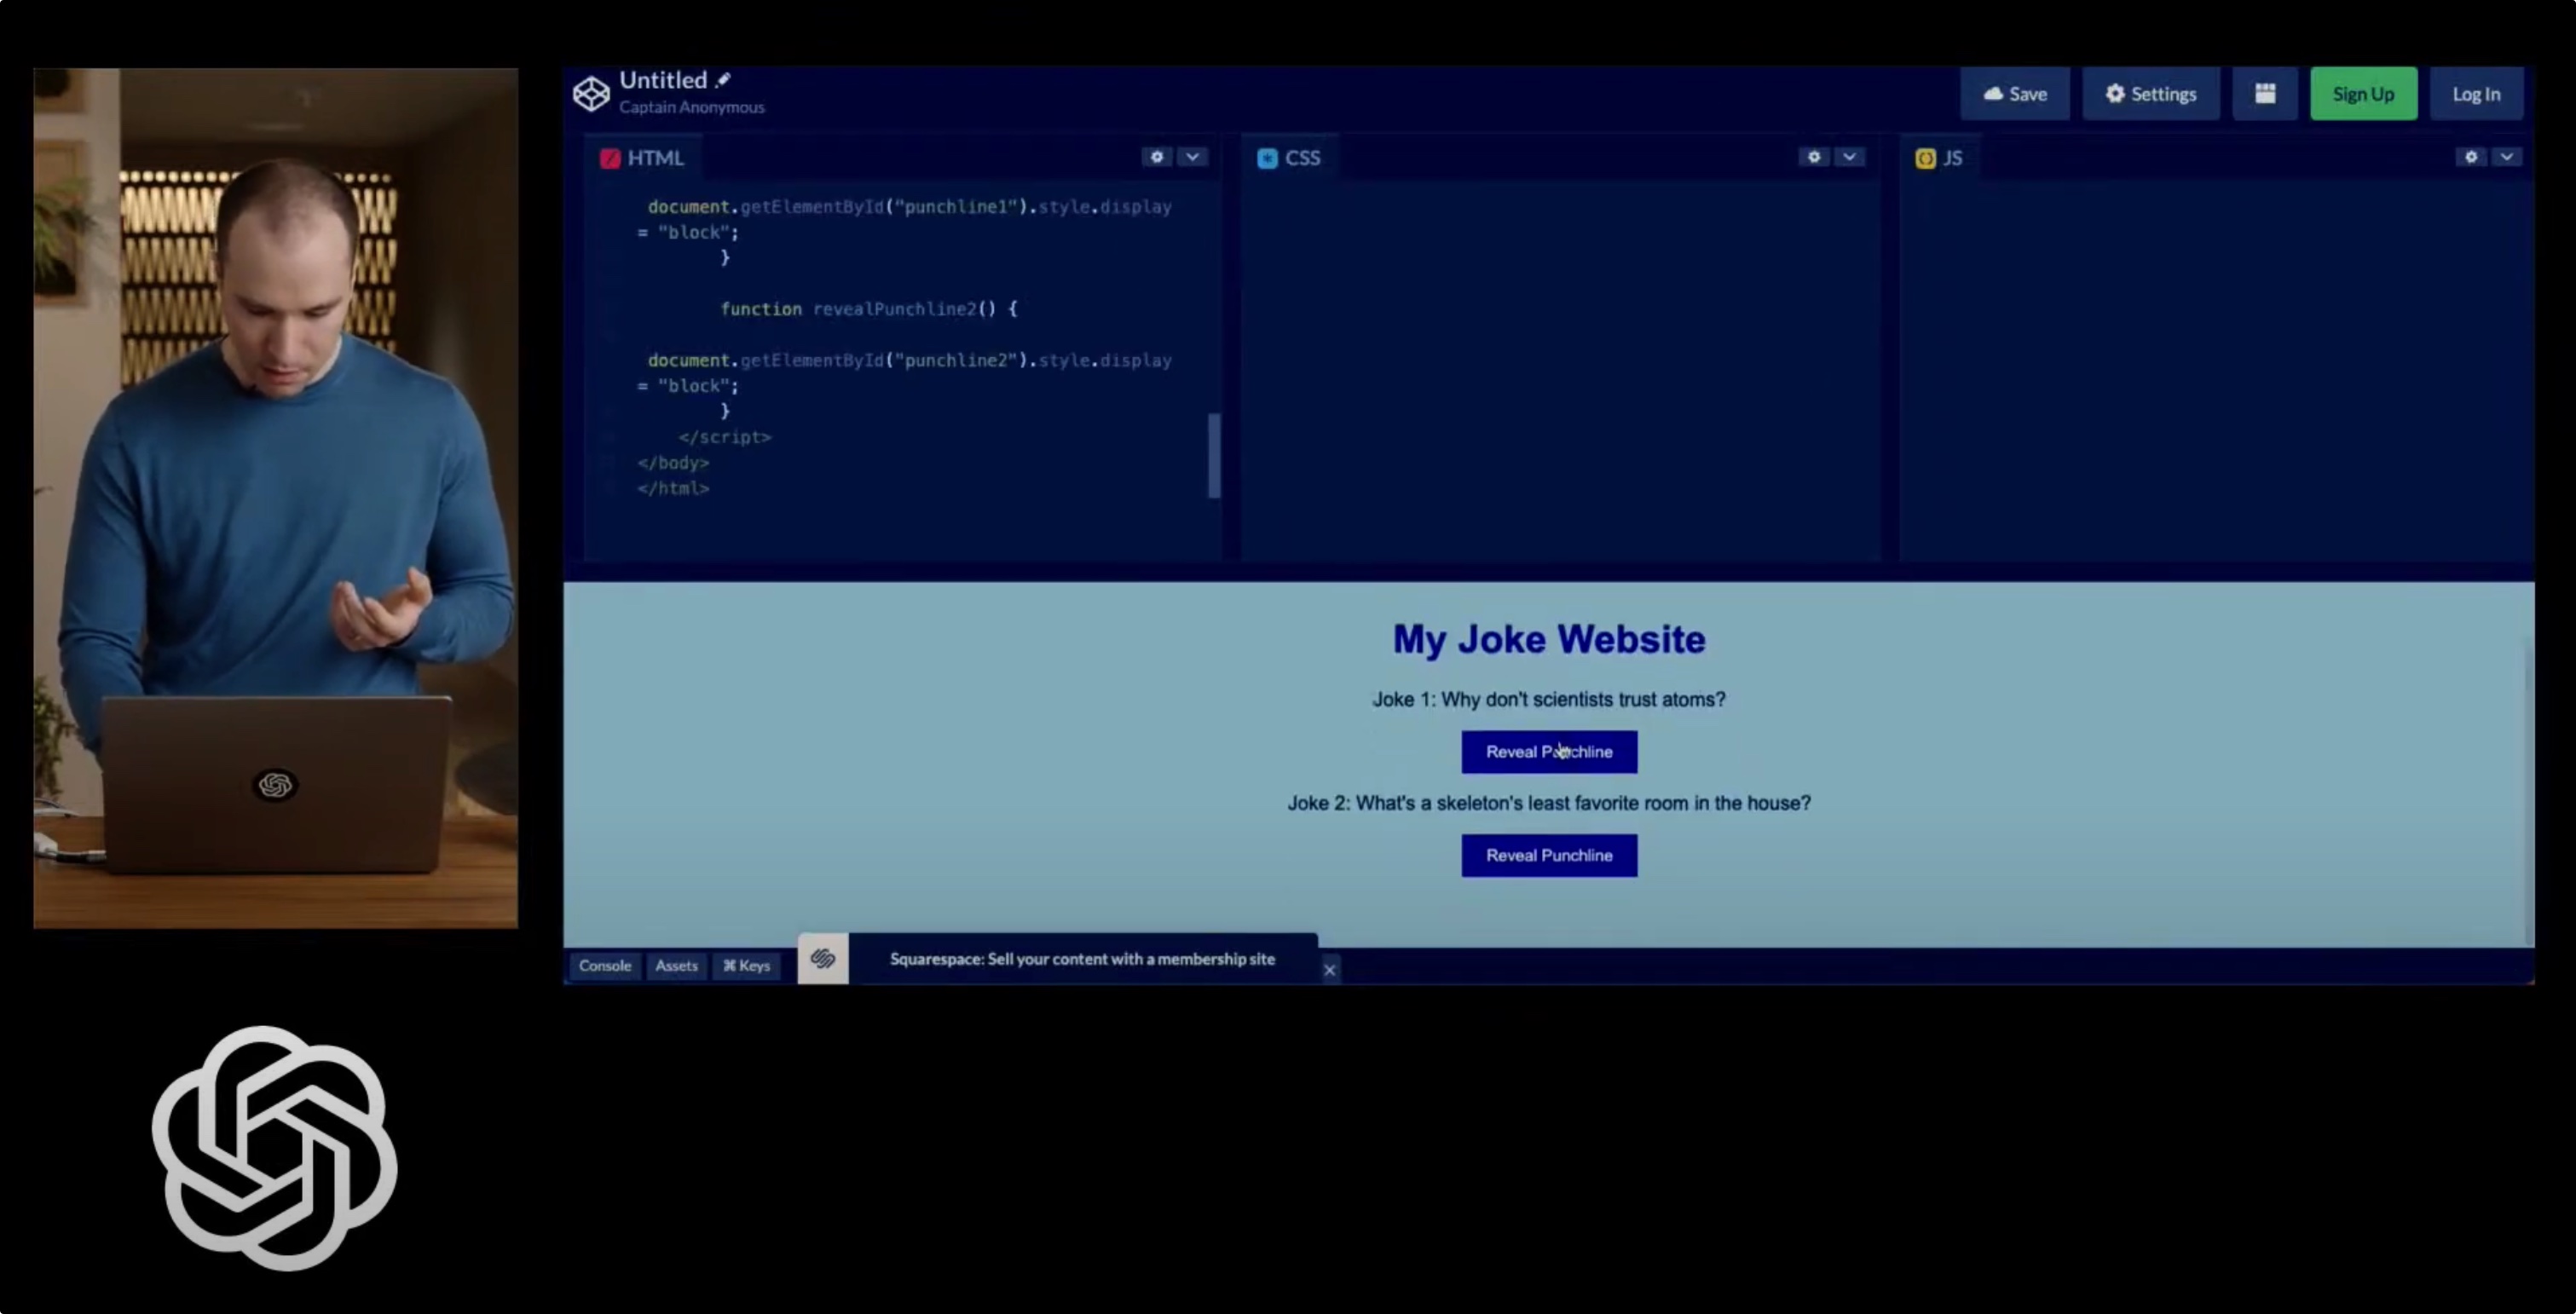Open the pen Settings button
Screen dimensions: 2576x1314
click(x=2151, y=94)
